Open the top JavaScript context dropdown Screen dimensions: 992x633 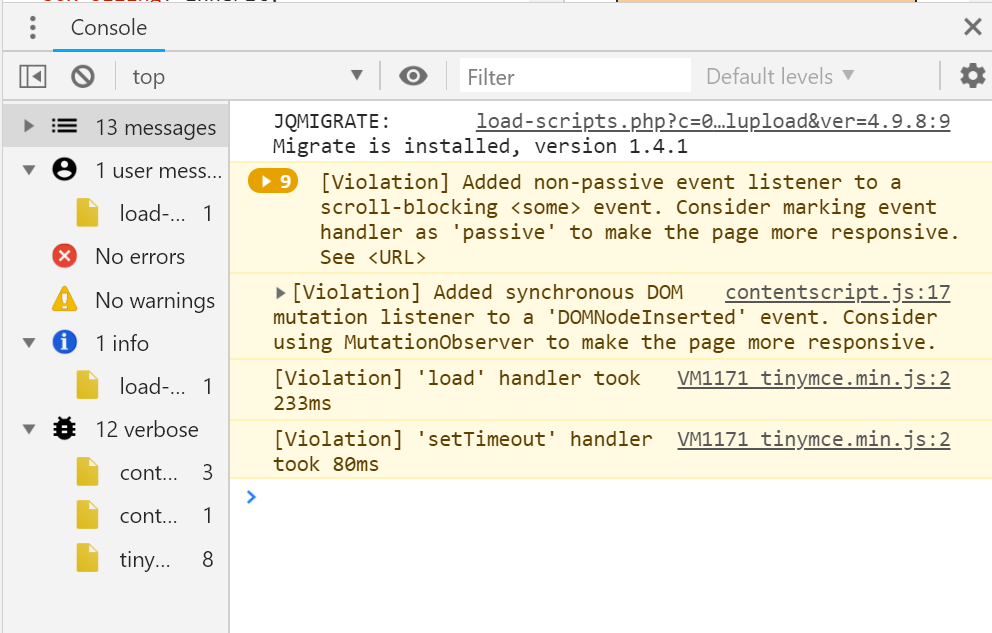pyautogui.click(x=247, y=77)
